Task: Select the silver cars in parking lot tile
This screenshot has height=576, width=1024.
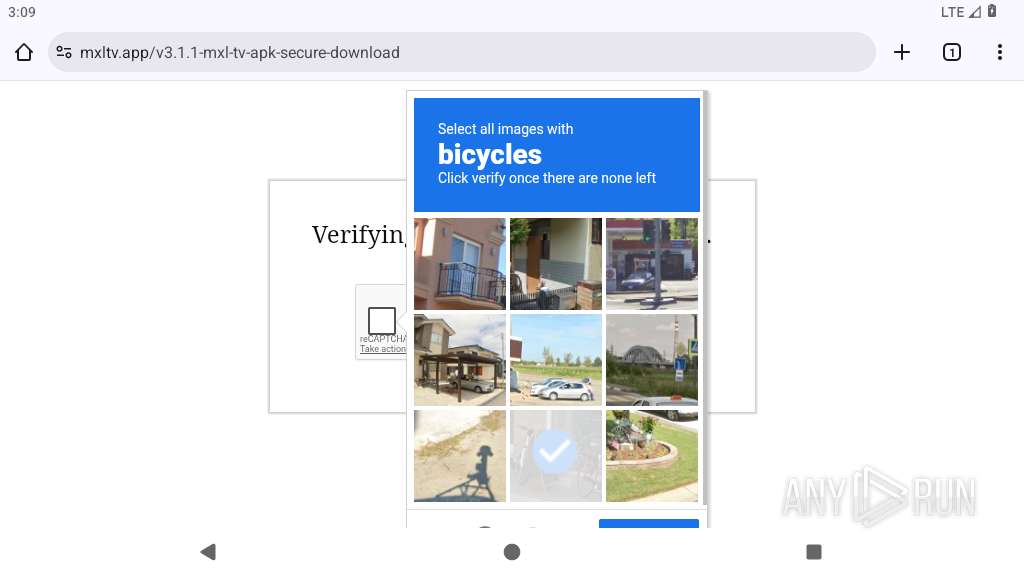Action: click(x=556, y=360)
